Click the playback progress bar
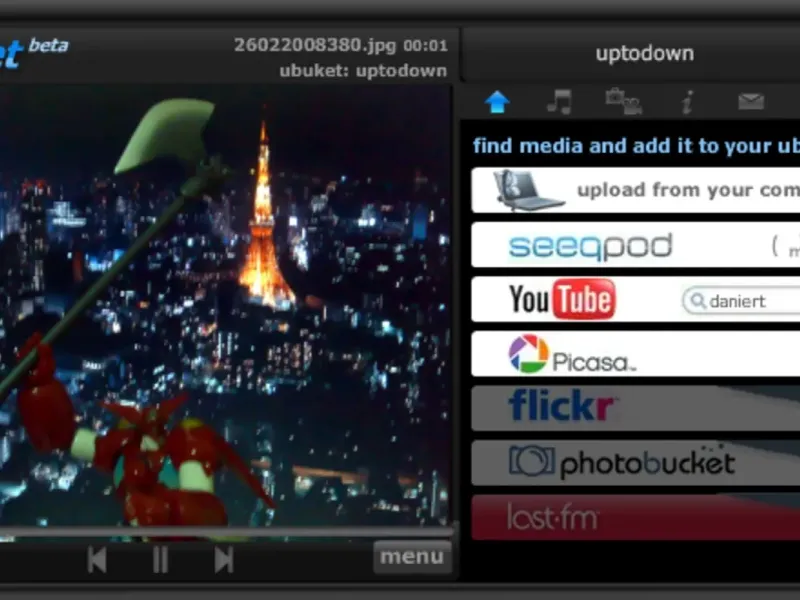The image size is (800, 600). tap(226, 533)
